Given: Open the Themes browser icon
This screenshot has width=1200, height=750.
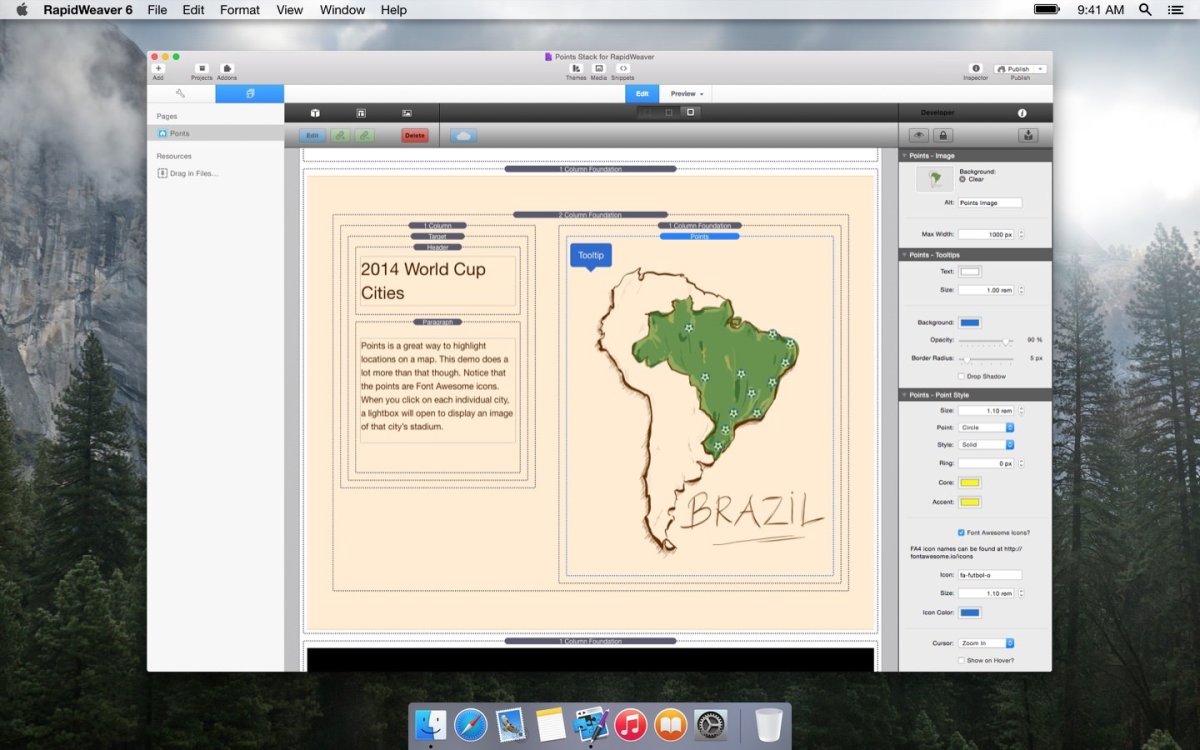Looking at the screenshot, I should 576,69.
